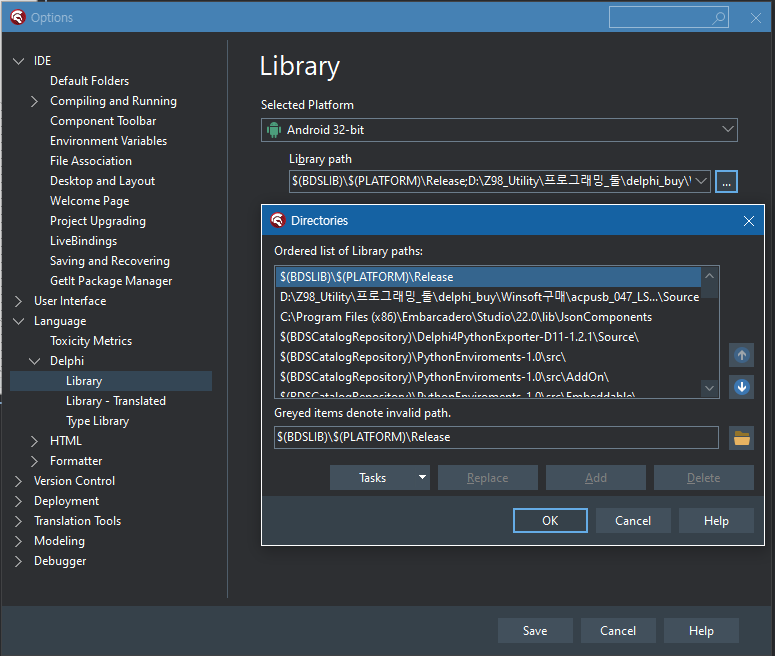Select the JsonComponents path entry

[488, 317]
